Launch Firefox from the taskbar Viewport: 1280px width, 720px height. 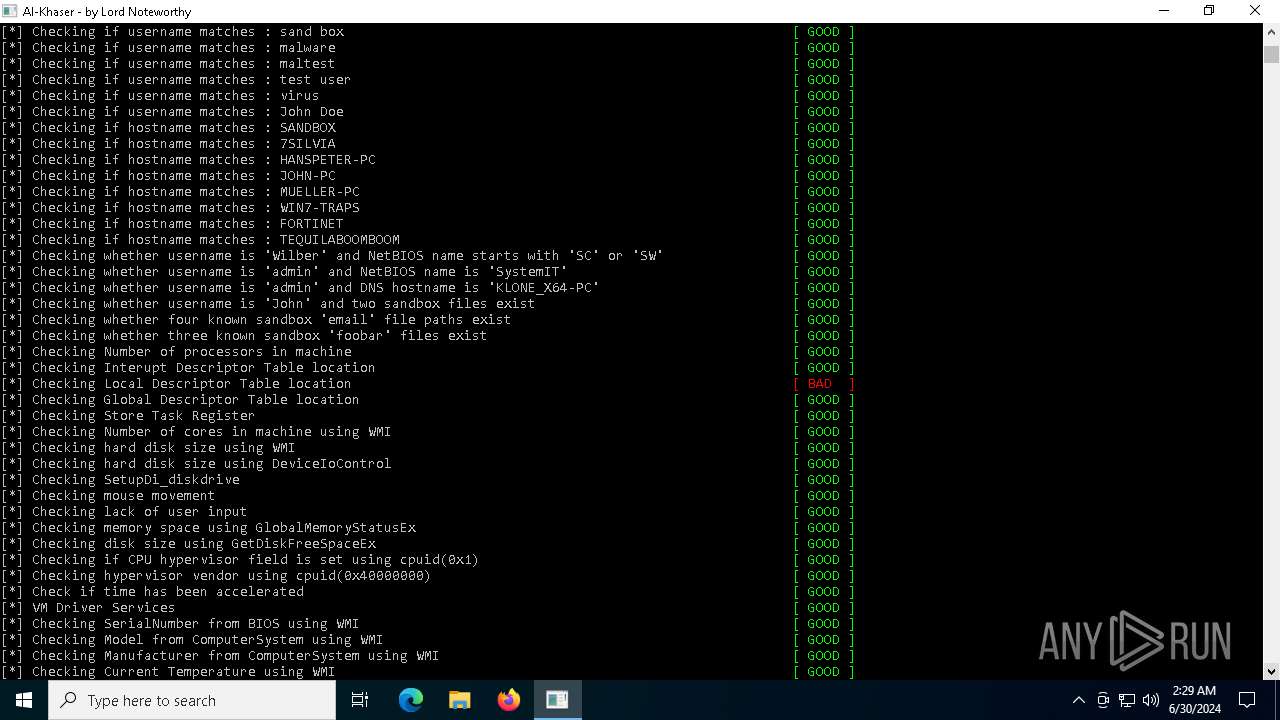point(508,700)
